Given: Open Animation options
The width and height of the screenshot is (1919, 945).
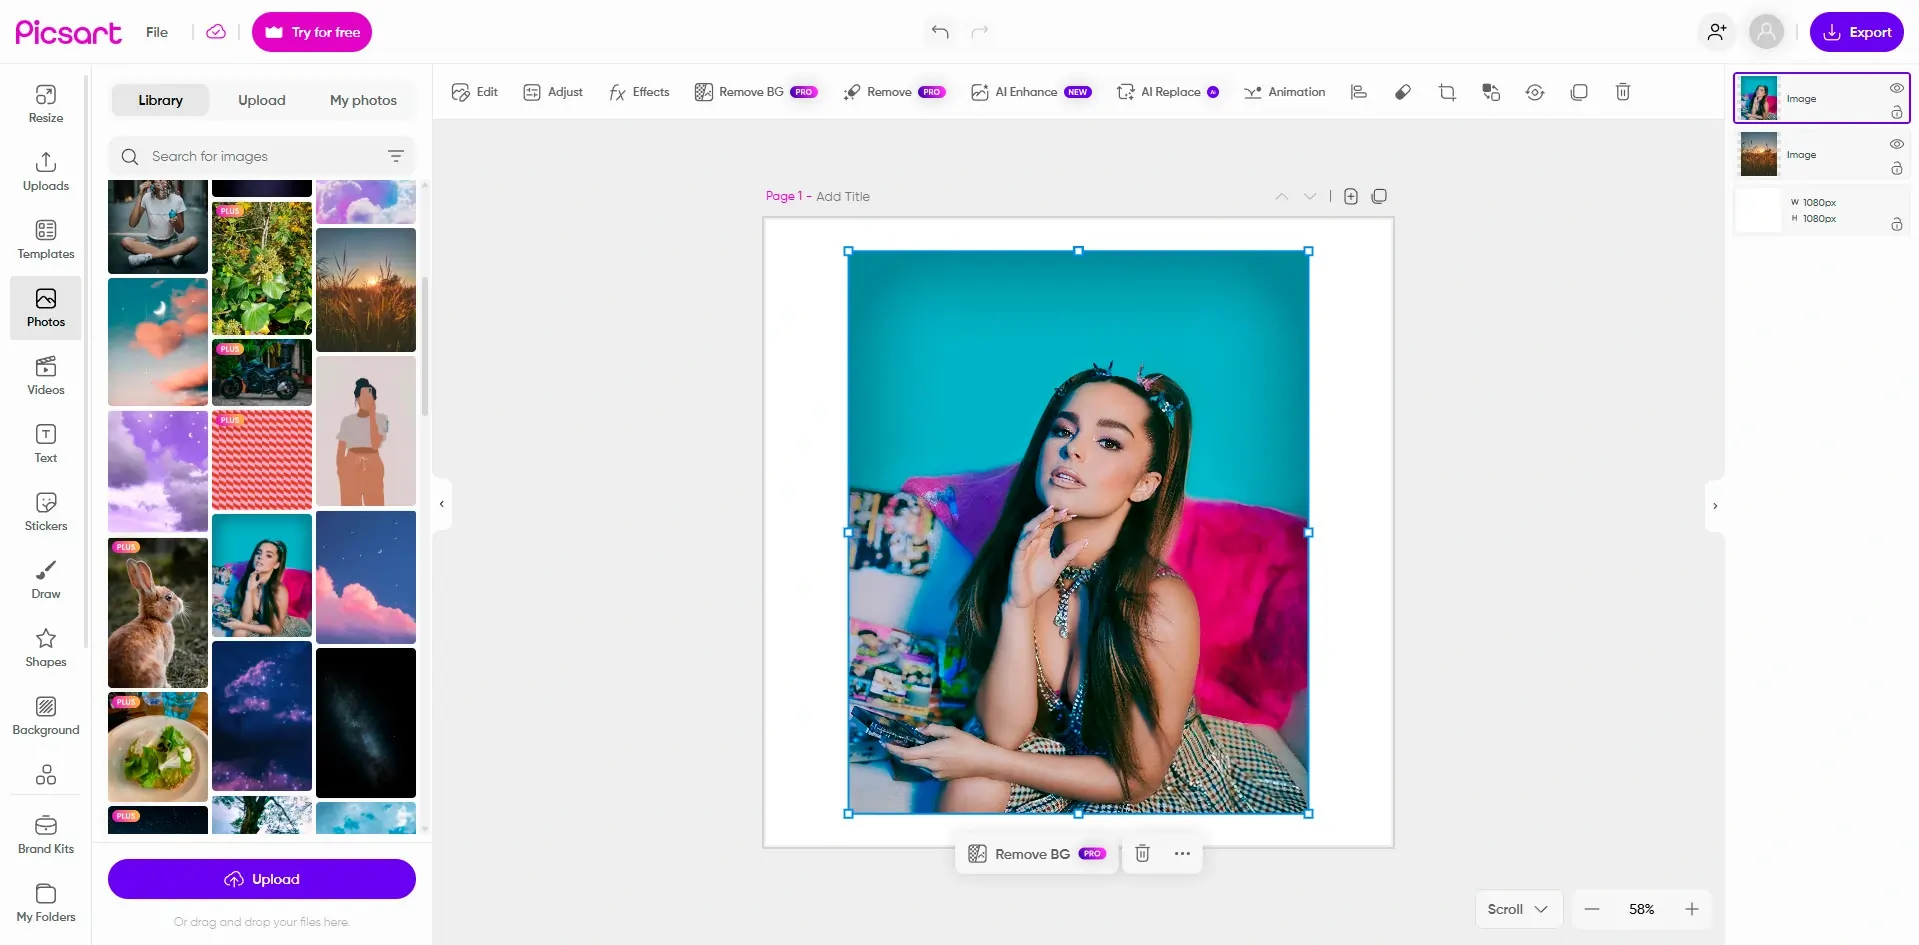Looking at the screenshot, I should point(1284,92).
